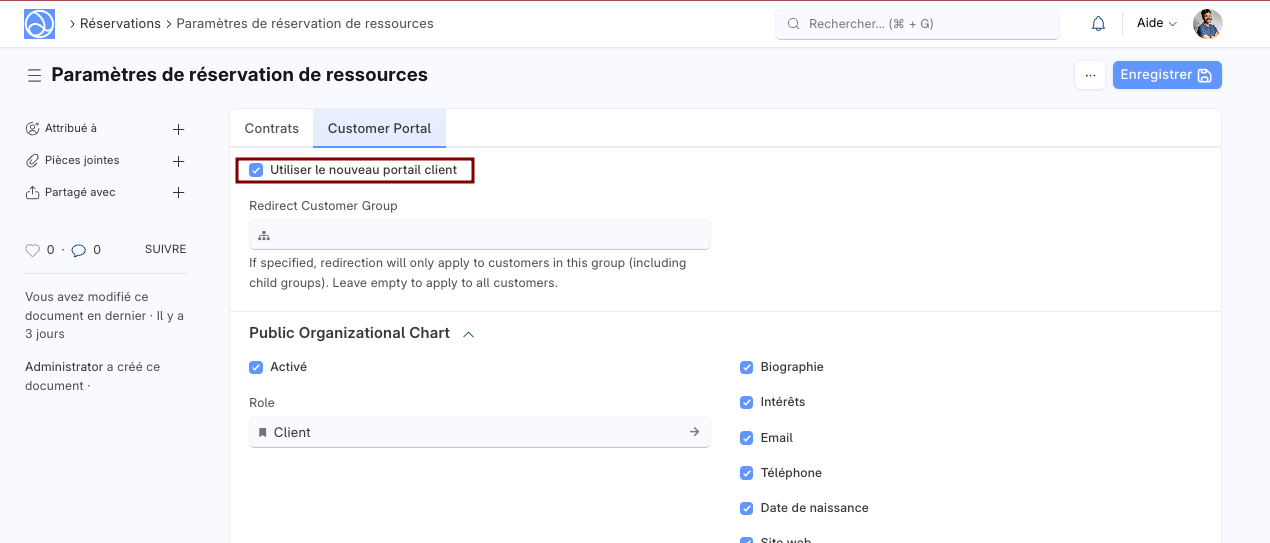The width and height of the screenshot is (1270, 543).
Task: Click the app logo home icon
Action: [39, 23]
